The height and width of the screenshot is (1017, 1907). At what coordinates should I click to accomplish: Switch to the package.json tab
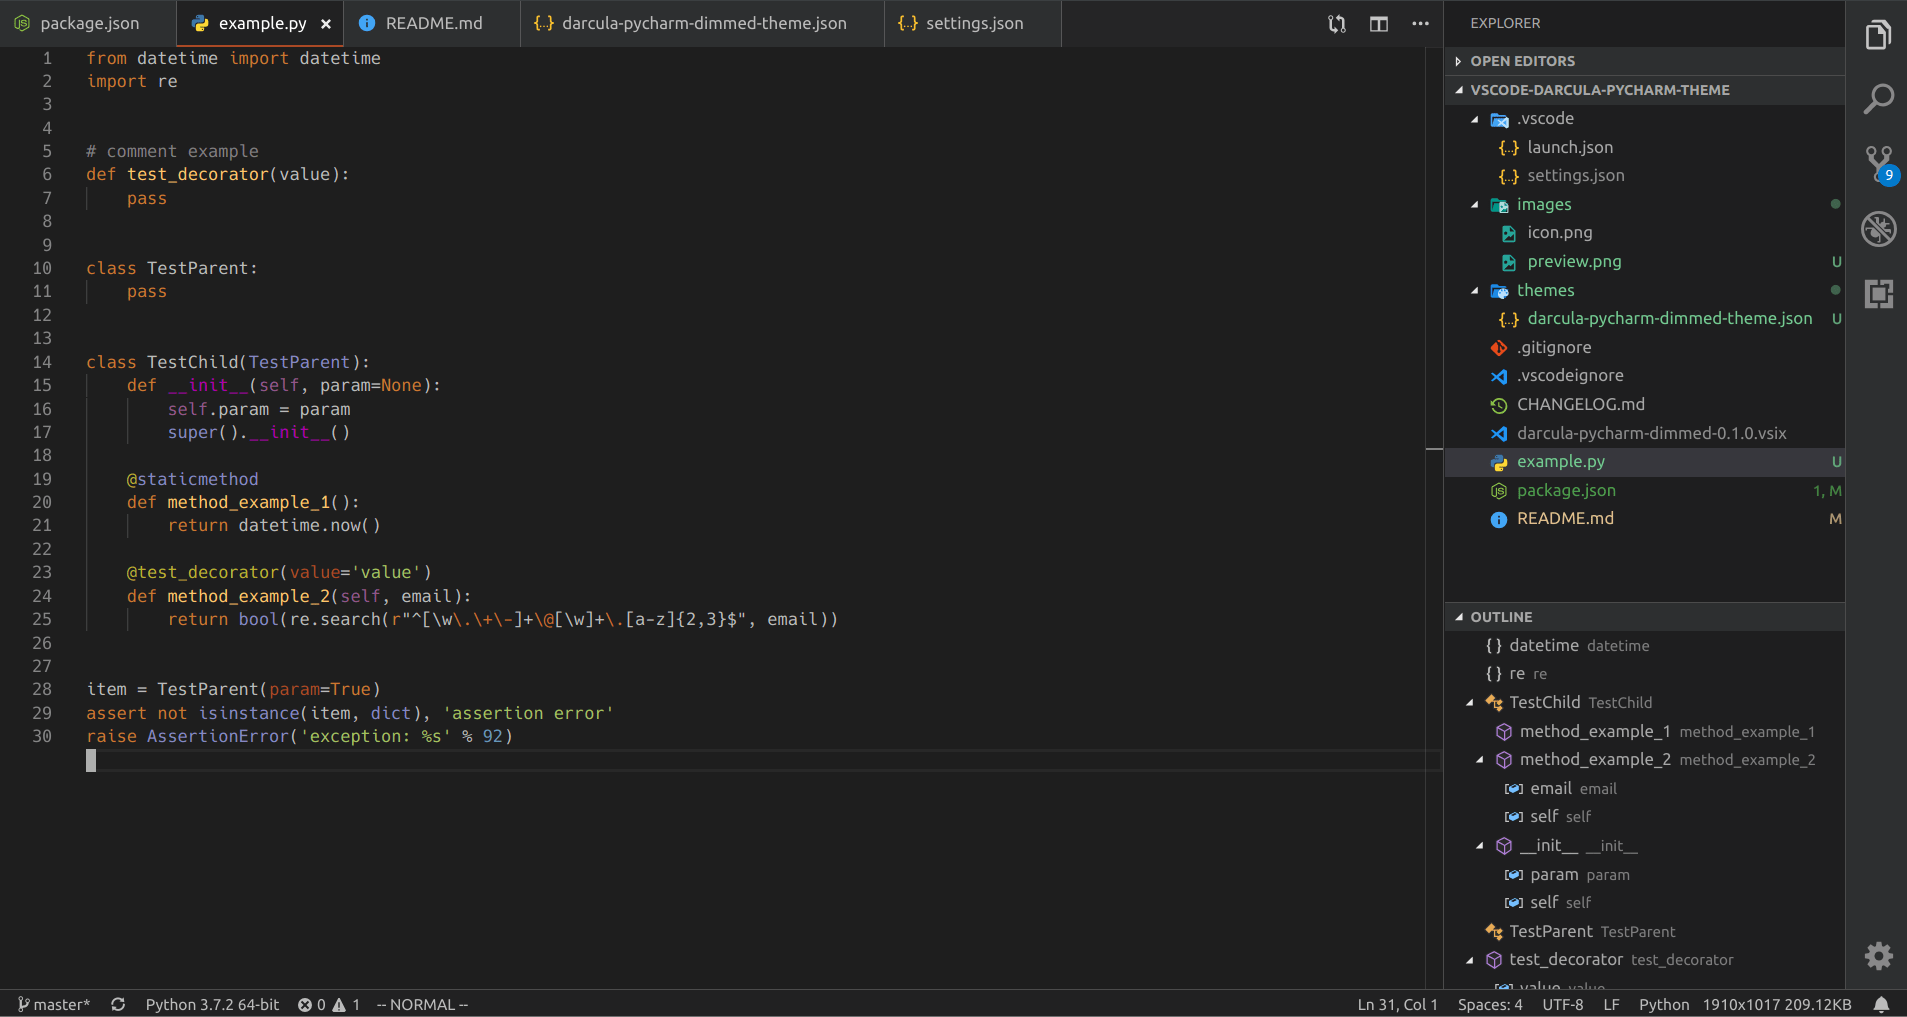tap(89, 23)
